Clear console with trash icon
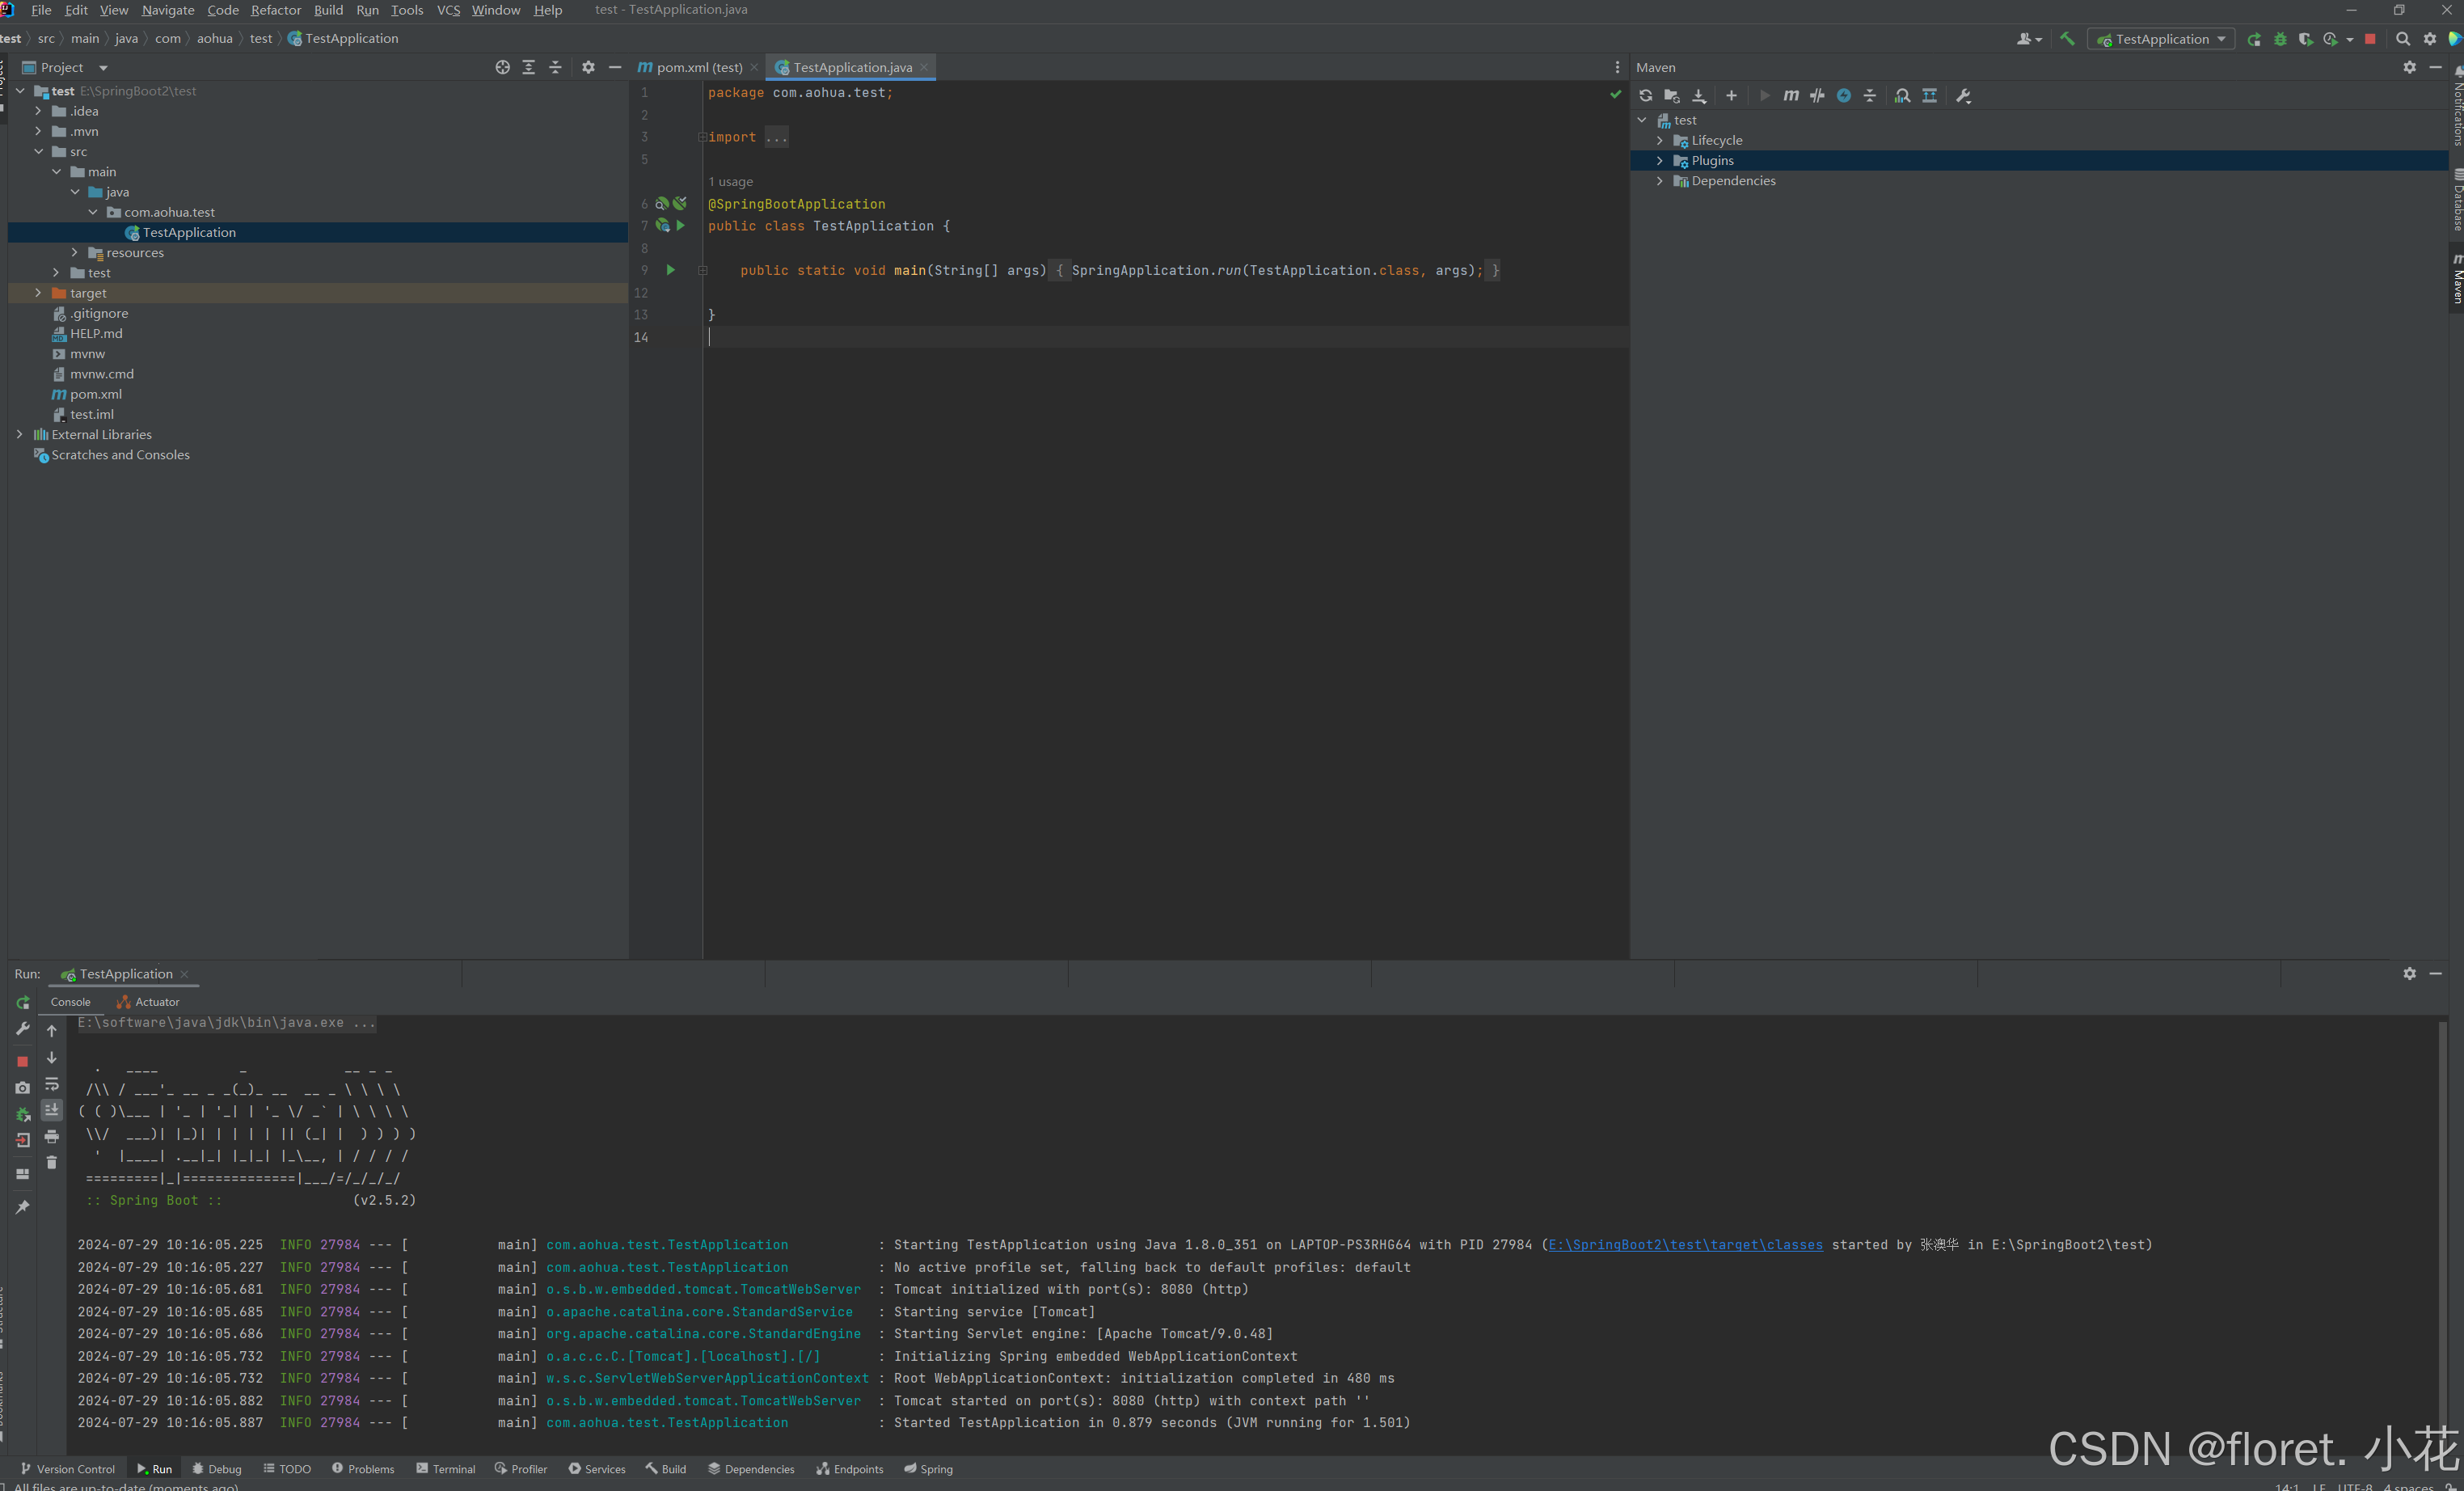2464x1491 pixels. pyautogui.click(x=52, y=1162)
